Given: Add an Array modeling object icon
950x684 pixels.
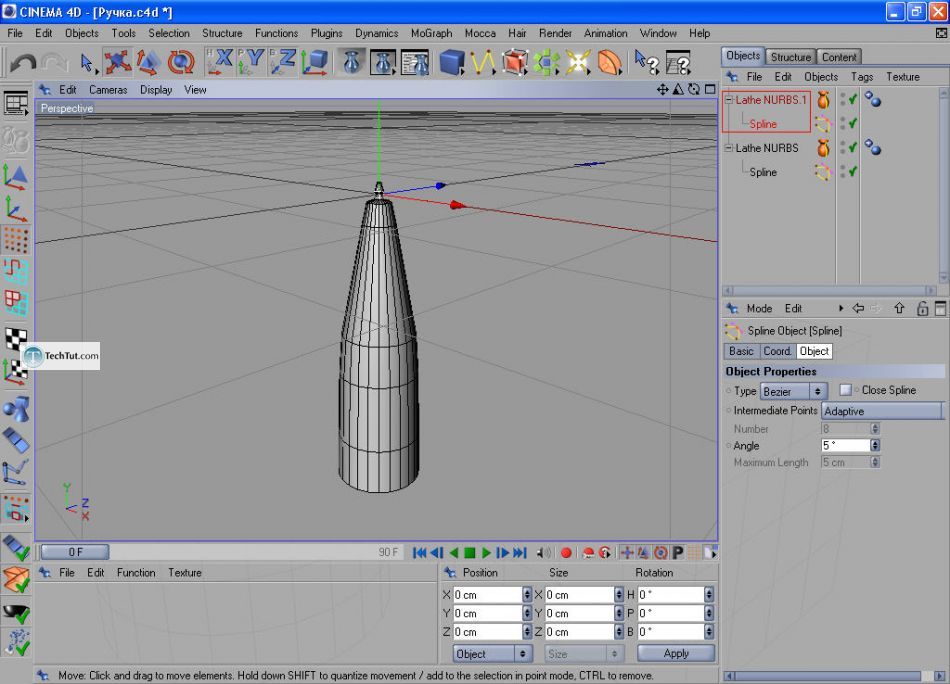Looking at the screenshot, I should click(x=546, y=62).
